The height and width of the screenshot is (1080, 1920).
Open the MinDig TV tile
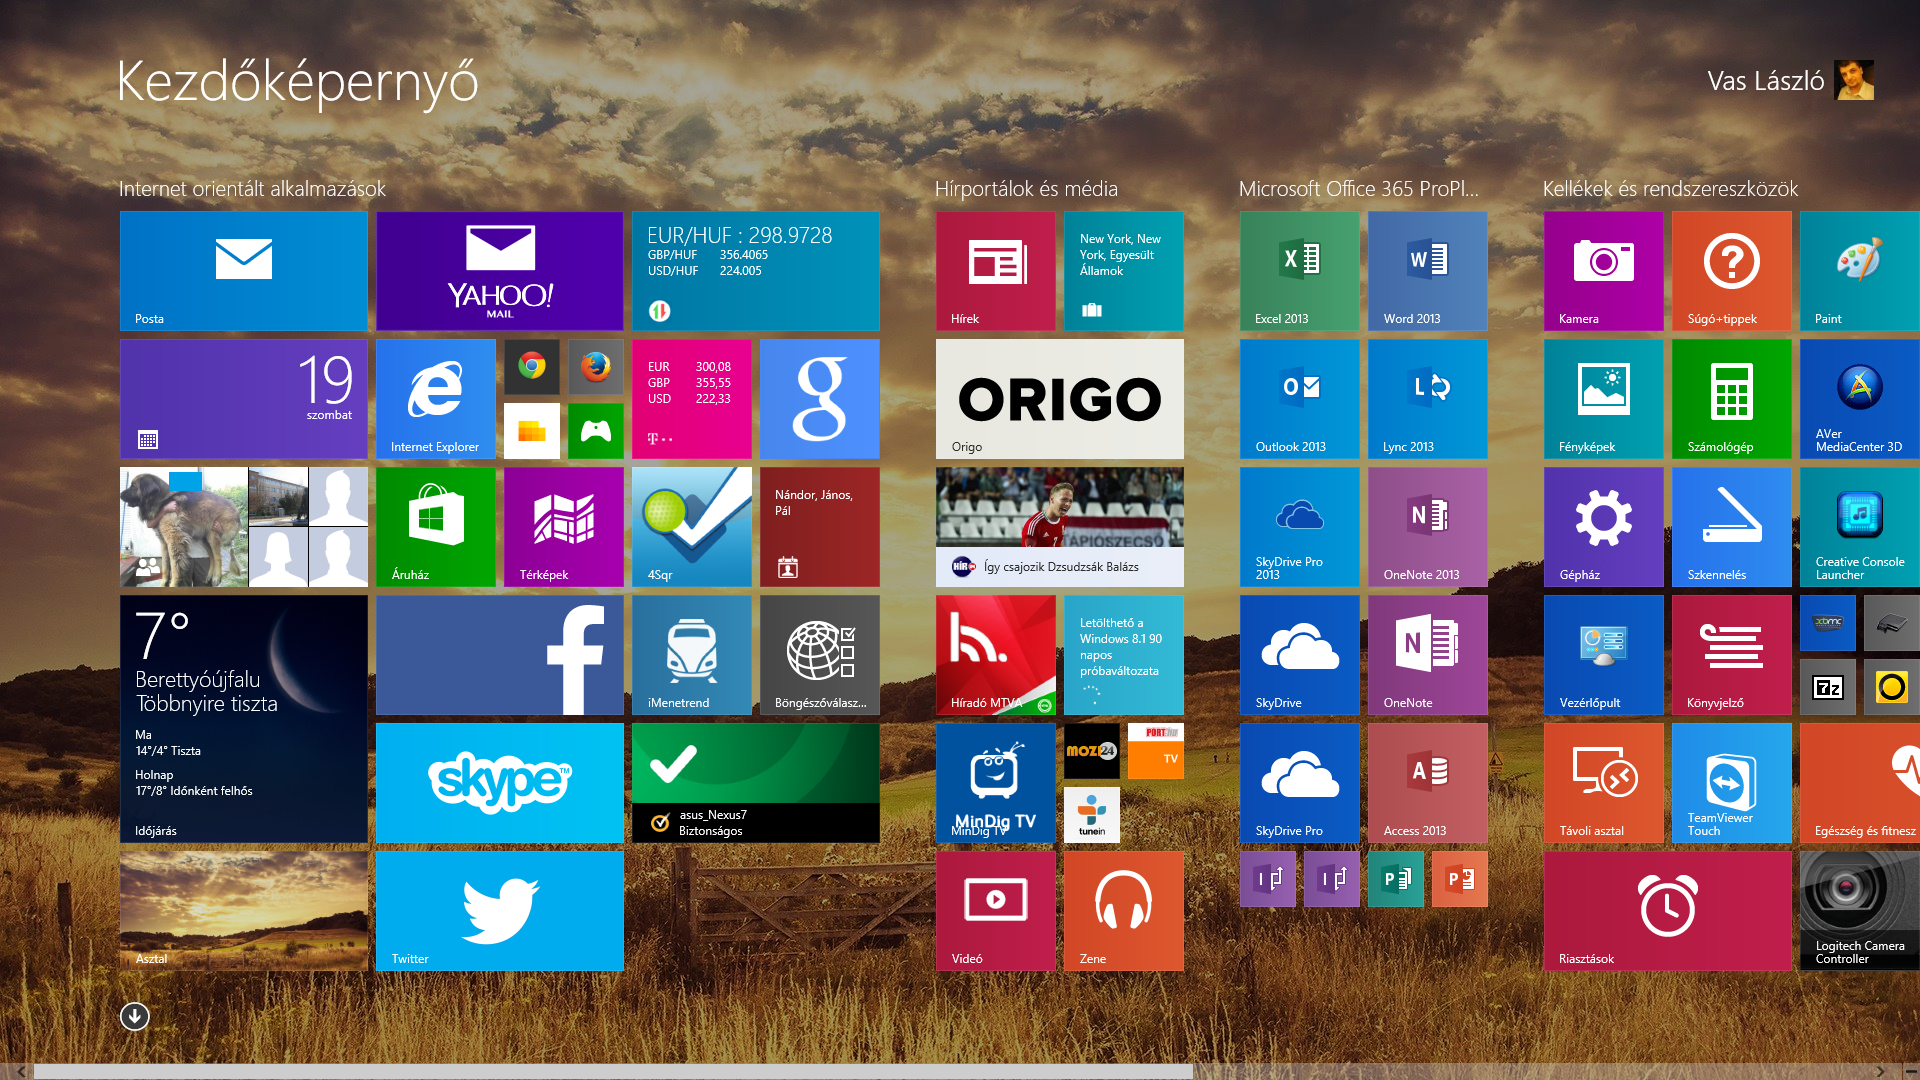(x=995, y=783)
